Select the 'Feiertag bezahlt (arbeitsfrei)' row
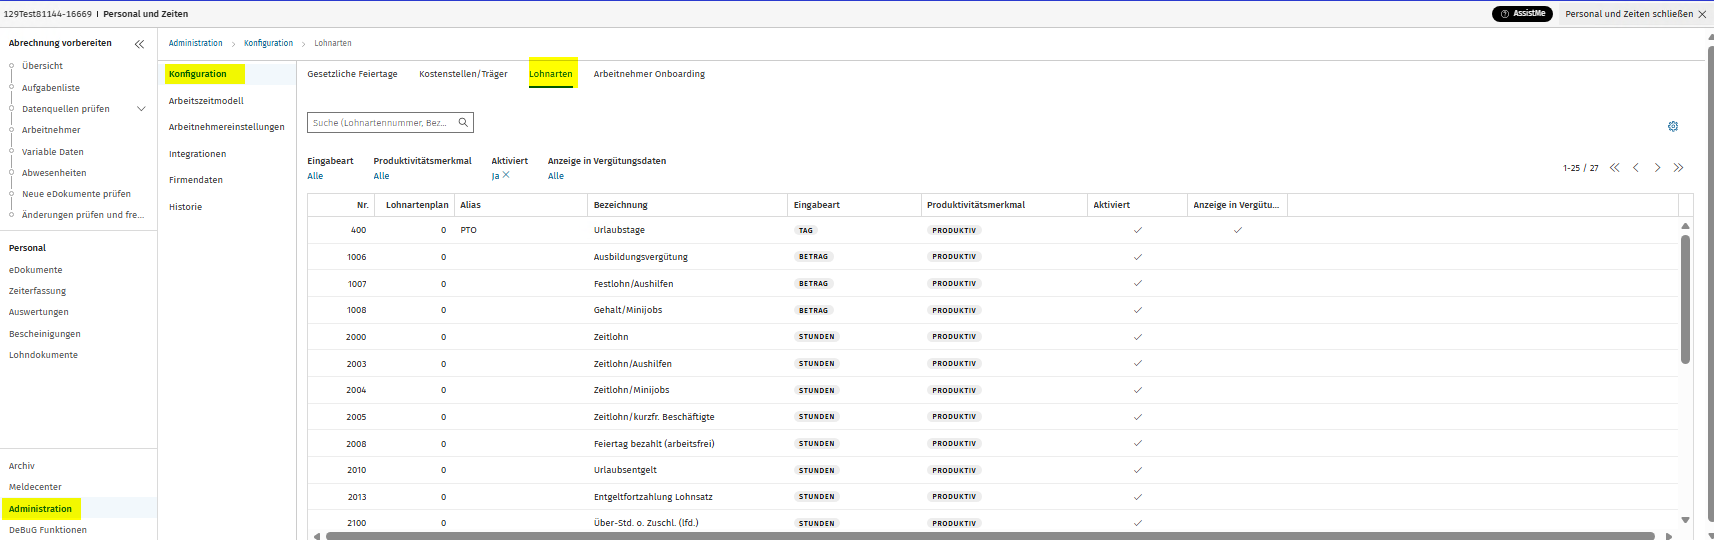Viewport: 1714px width, 540px height. click(993, 443)
